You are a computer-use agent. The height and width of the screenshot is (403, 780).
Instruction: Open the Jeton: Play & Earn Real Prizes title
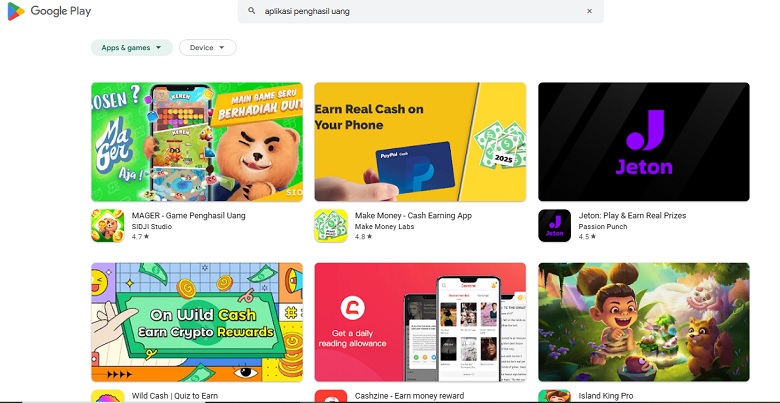click(632, 215)
